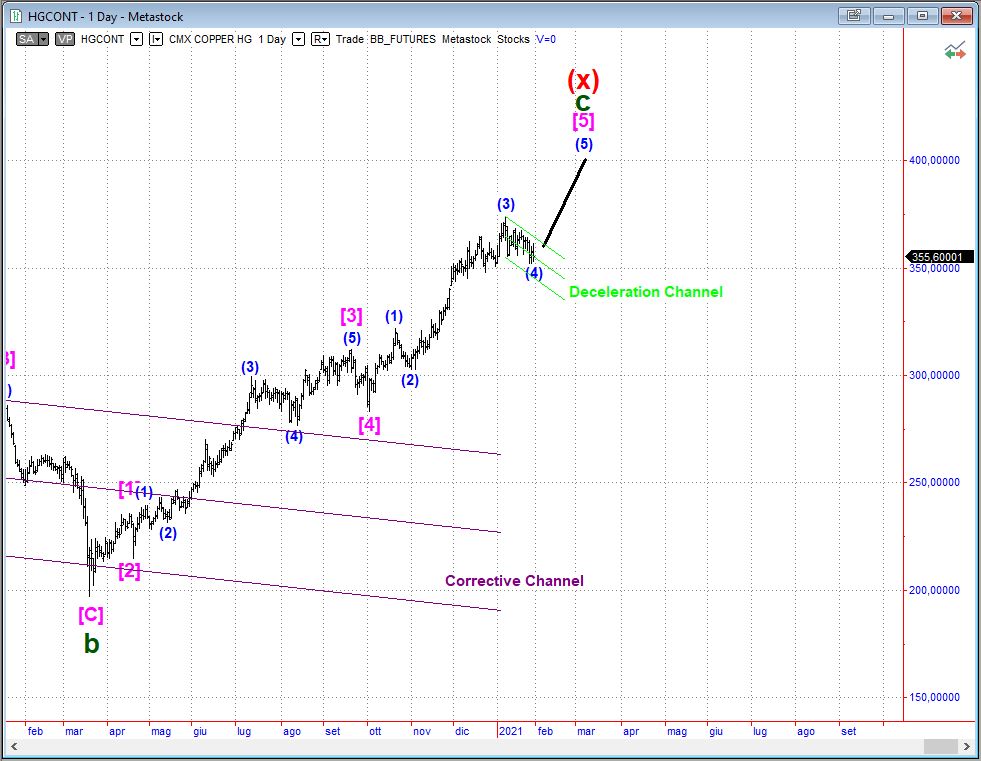Select the black projection trend line
Image resolution: width=981 pixels, height=761 pixels.
564,203
